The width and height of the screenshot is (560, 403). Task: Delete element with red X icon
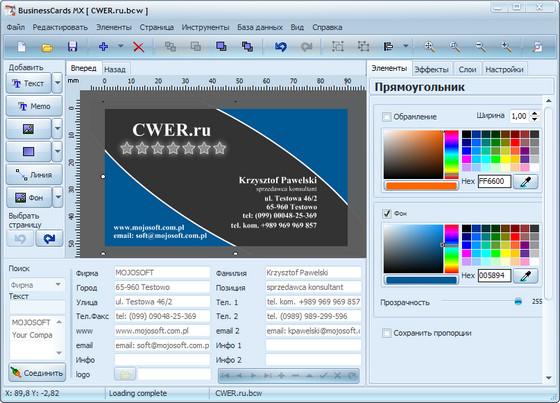139,47
